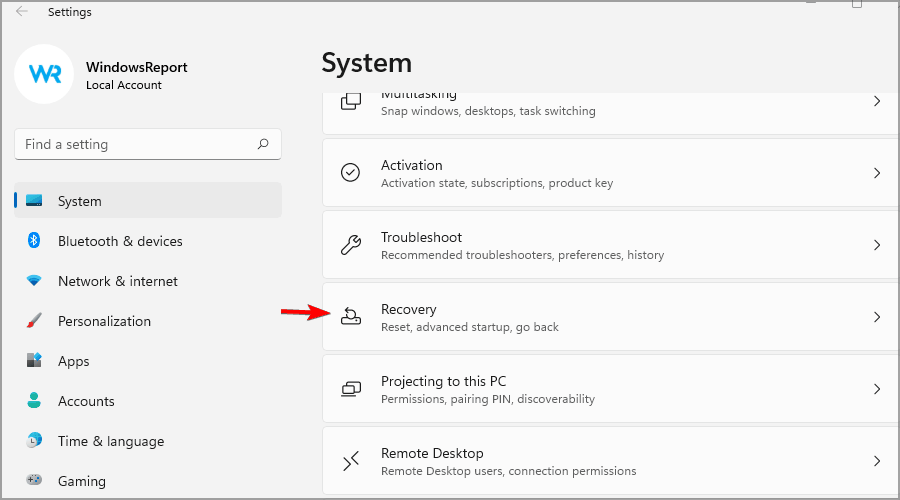Expand Activation with its right chevron
This screenshot has width=900, height=500.
(x=876, y=173)
